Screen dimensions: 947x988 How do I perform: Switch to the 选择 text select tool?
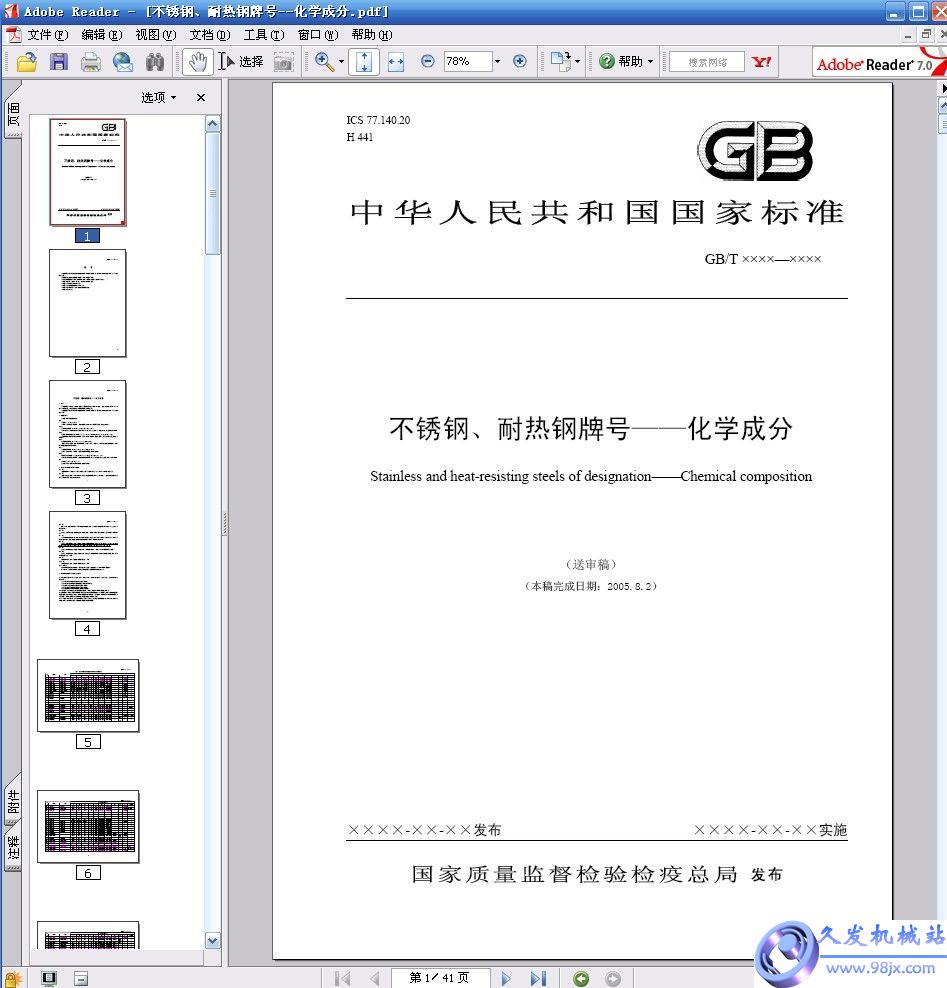point(241,61)
